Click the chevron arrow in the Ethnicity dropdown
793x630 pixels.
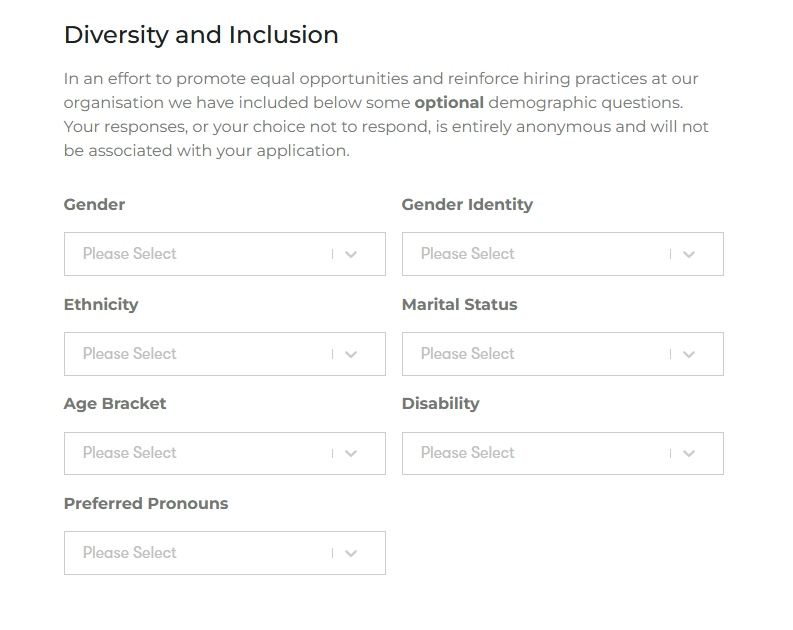tap(351, 354)
